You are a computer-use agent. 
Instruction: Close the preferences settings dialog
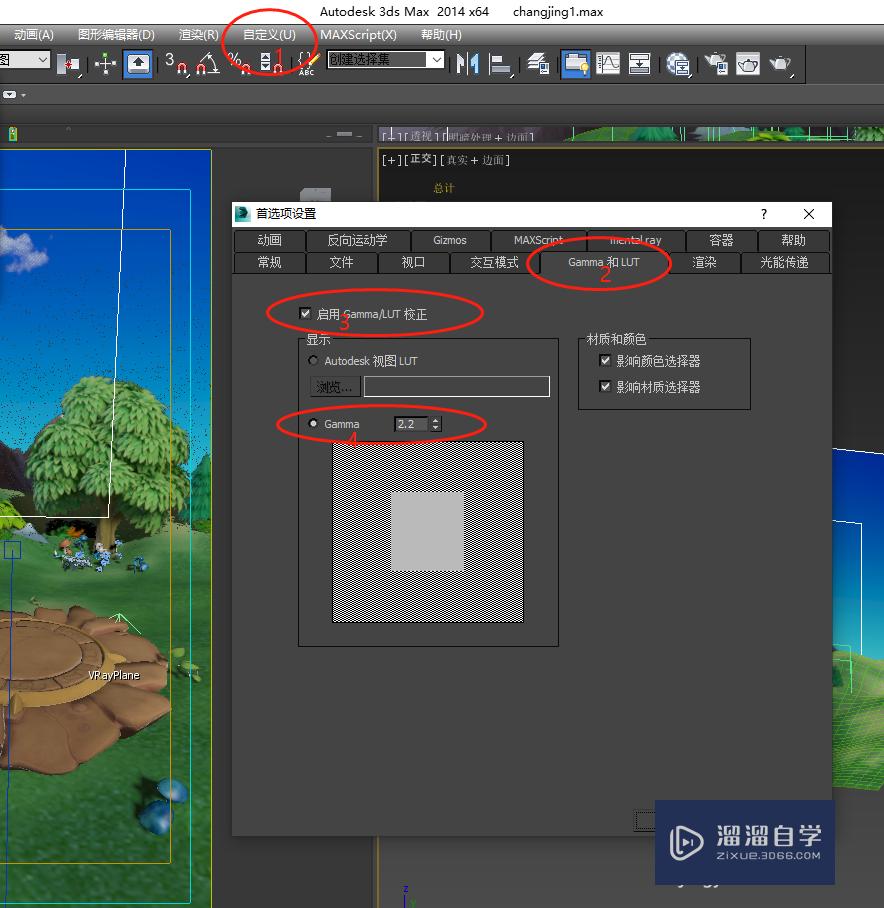coord(809,214)
